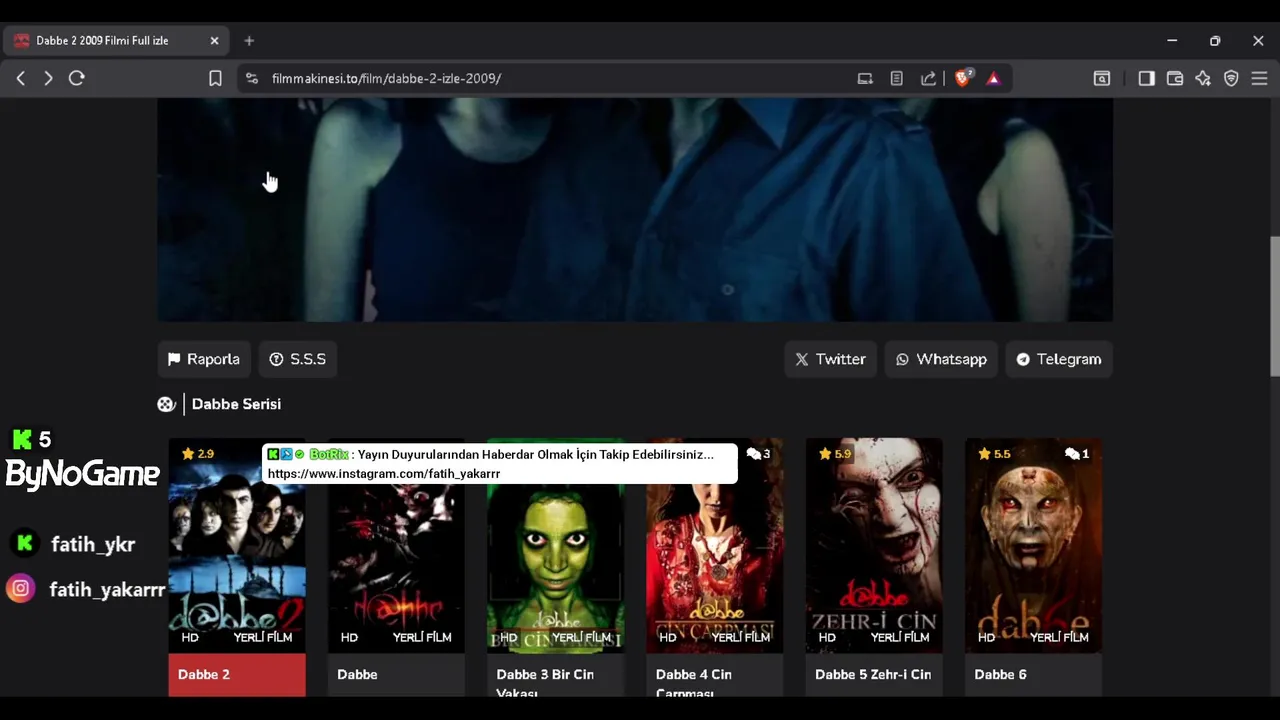1280x720 pixels.
Task: Click the Dabbe 2 title link
Action: 204,674
